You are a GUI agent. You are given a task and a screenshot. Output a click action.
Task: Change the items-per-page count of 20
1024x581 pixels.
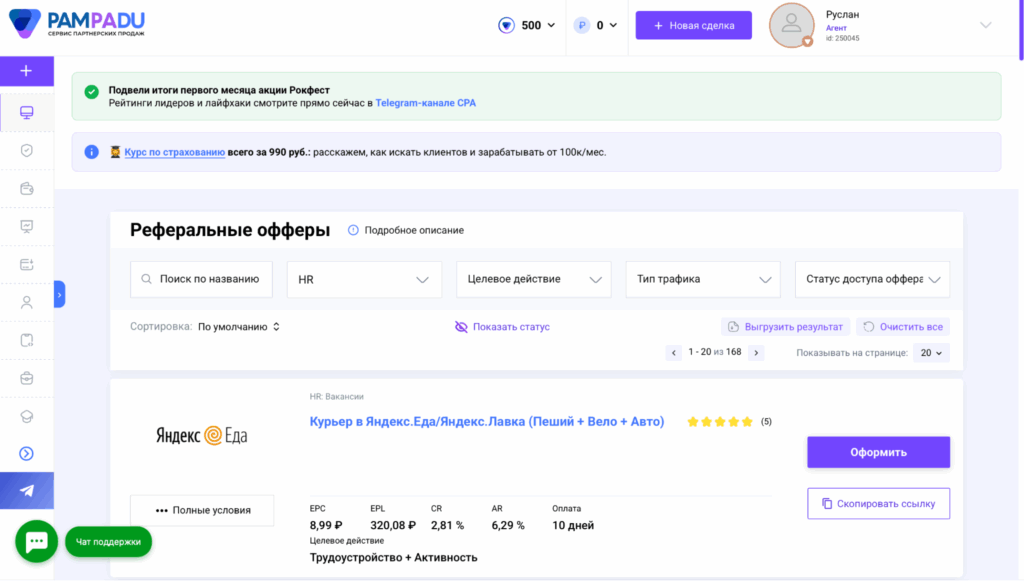932,353
